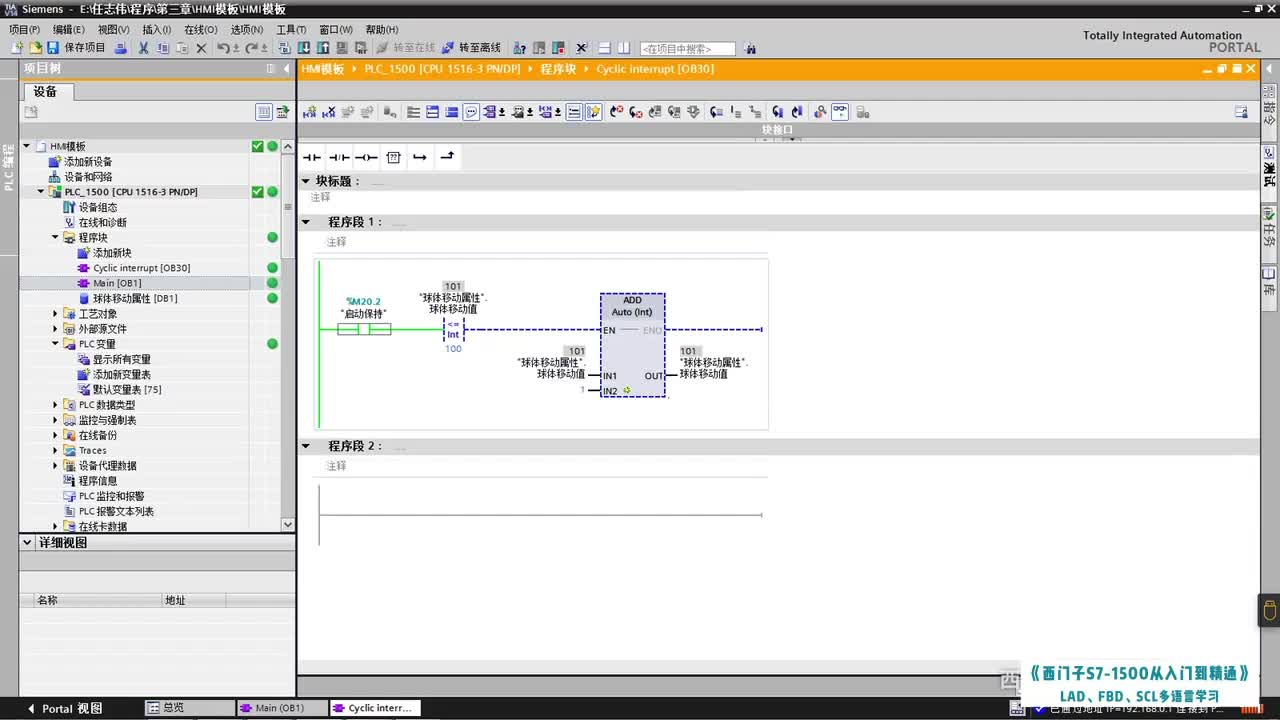The height and width of the screenshot is (720, 1280).
Task: Select 设备和网络 in the project tree
Action: point(88,177)
